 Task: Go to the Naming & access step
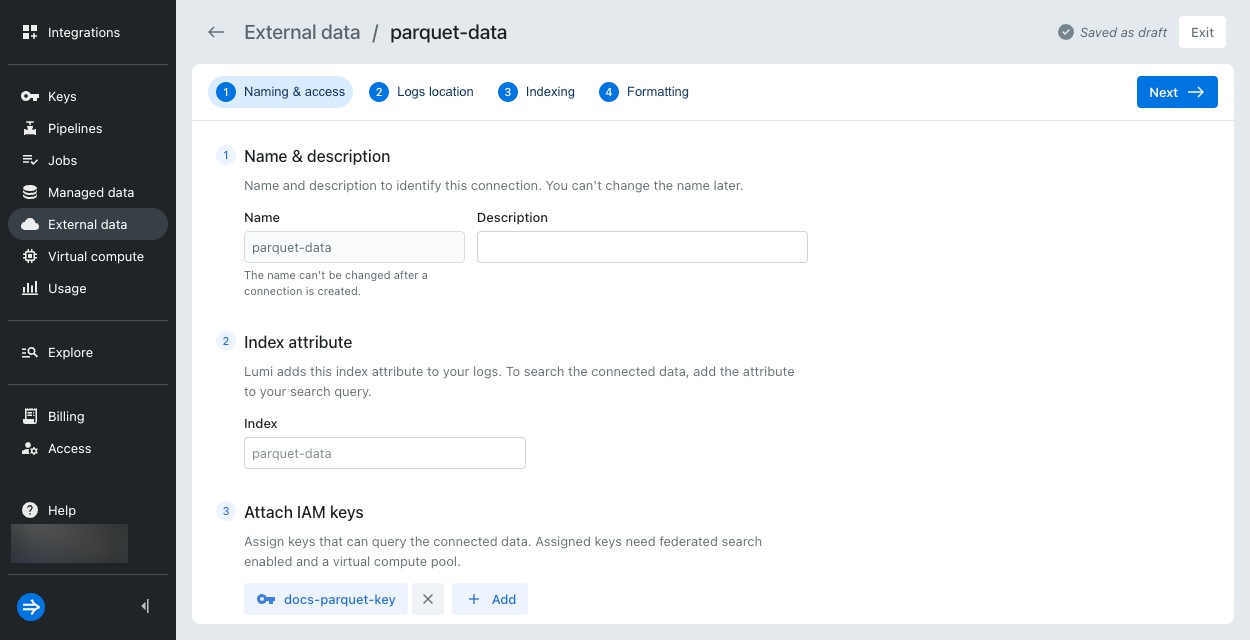[280, 92]
